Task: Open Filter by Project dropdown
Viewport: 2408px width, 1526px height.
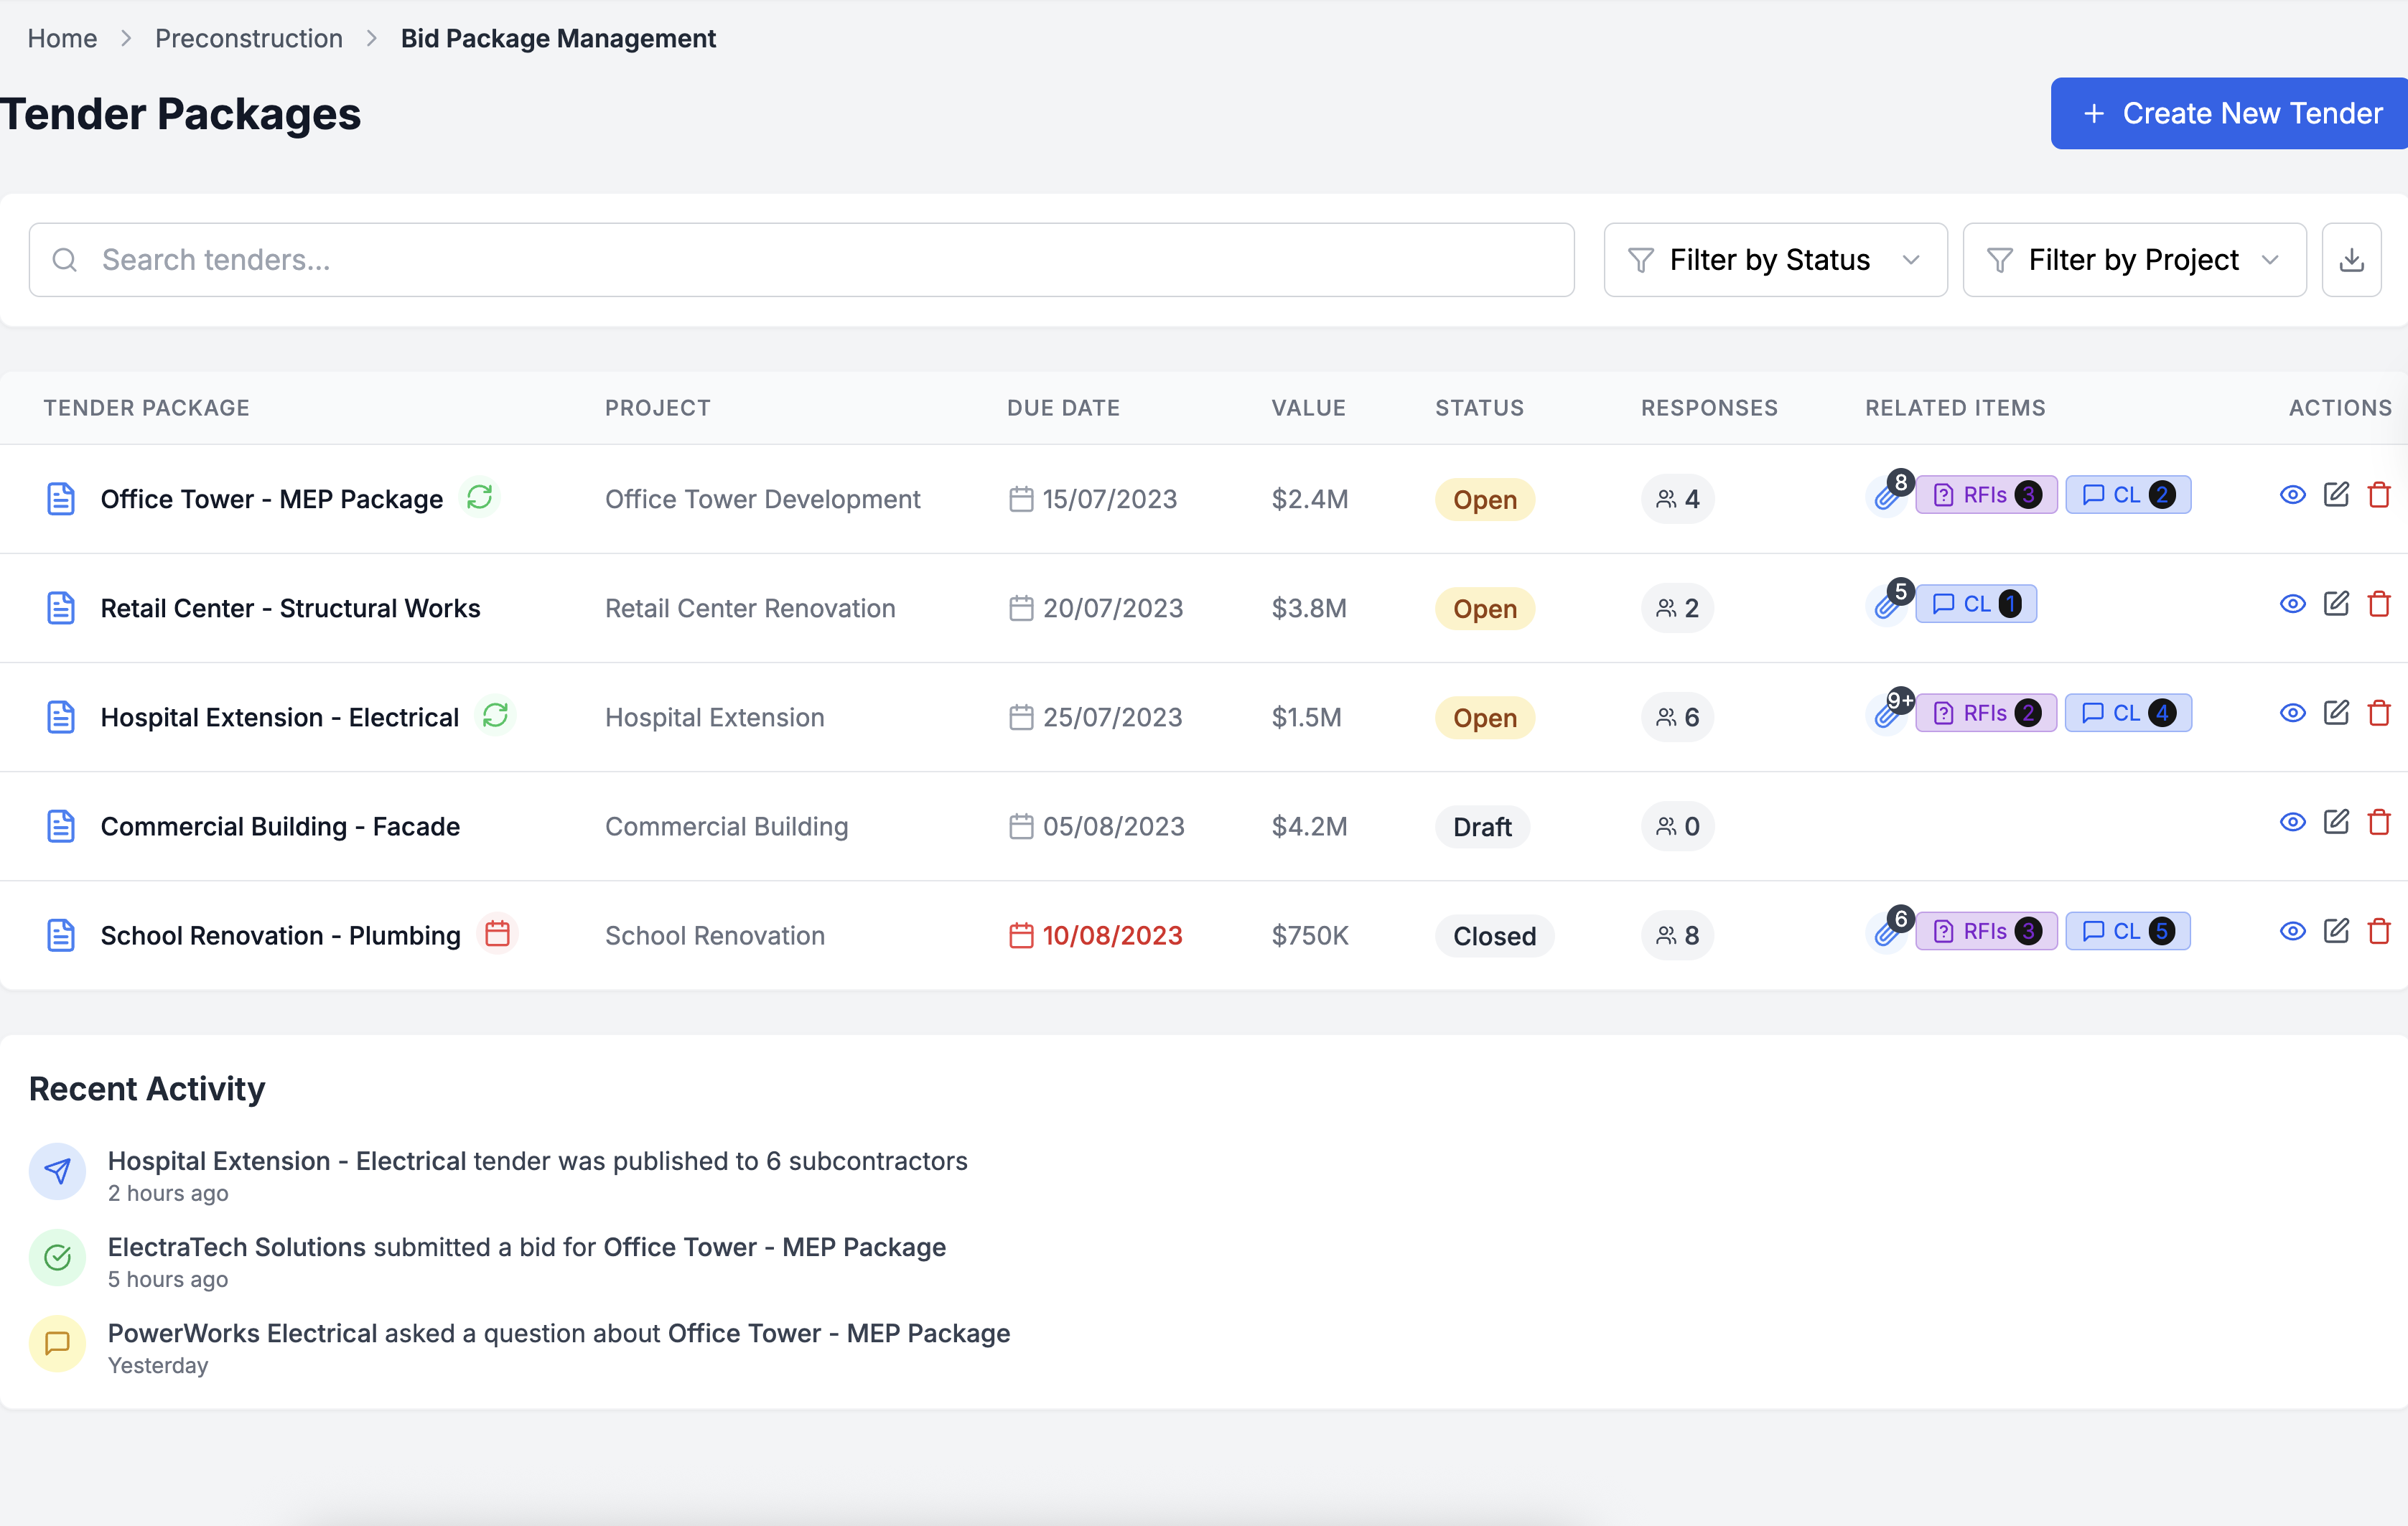Action: click(x=2134, y=260)
